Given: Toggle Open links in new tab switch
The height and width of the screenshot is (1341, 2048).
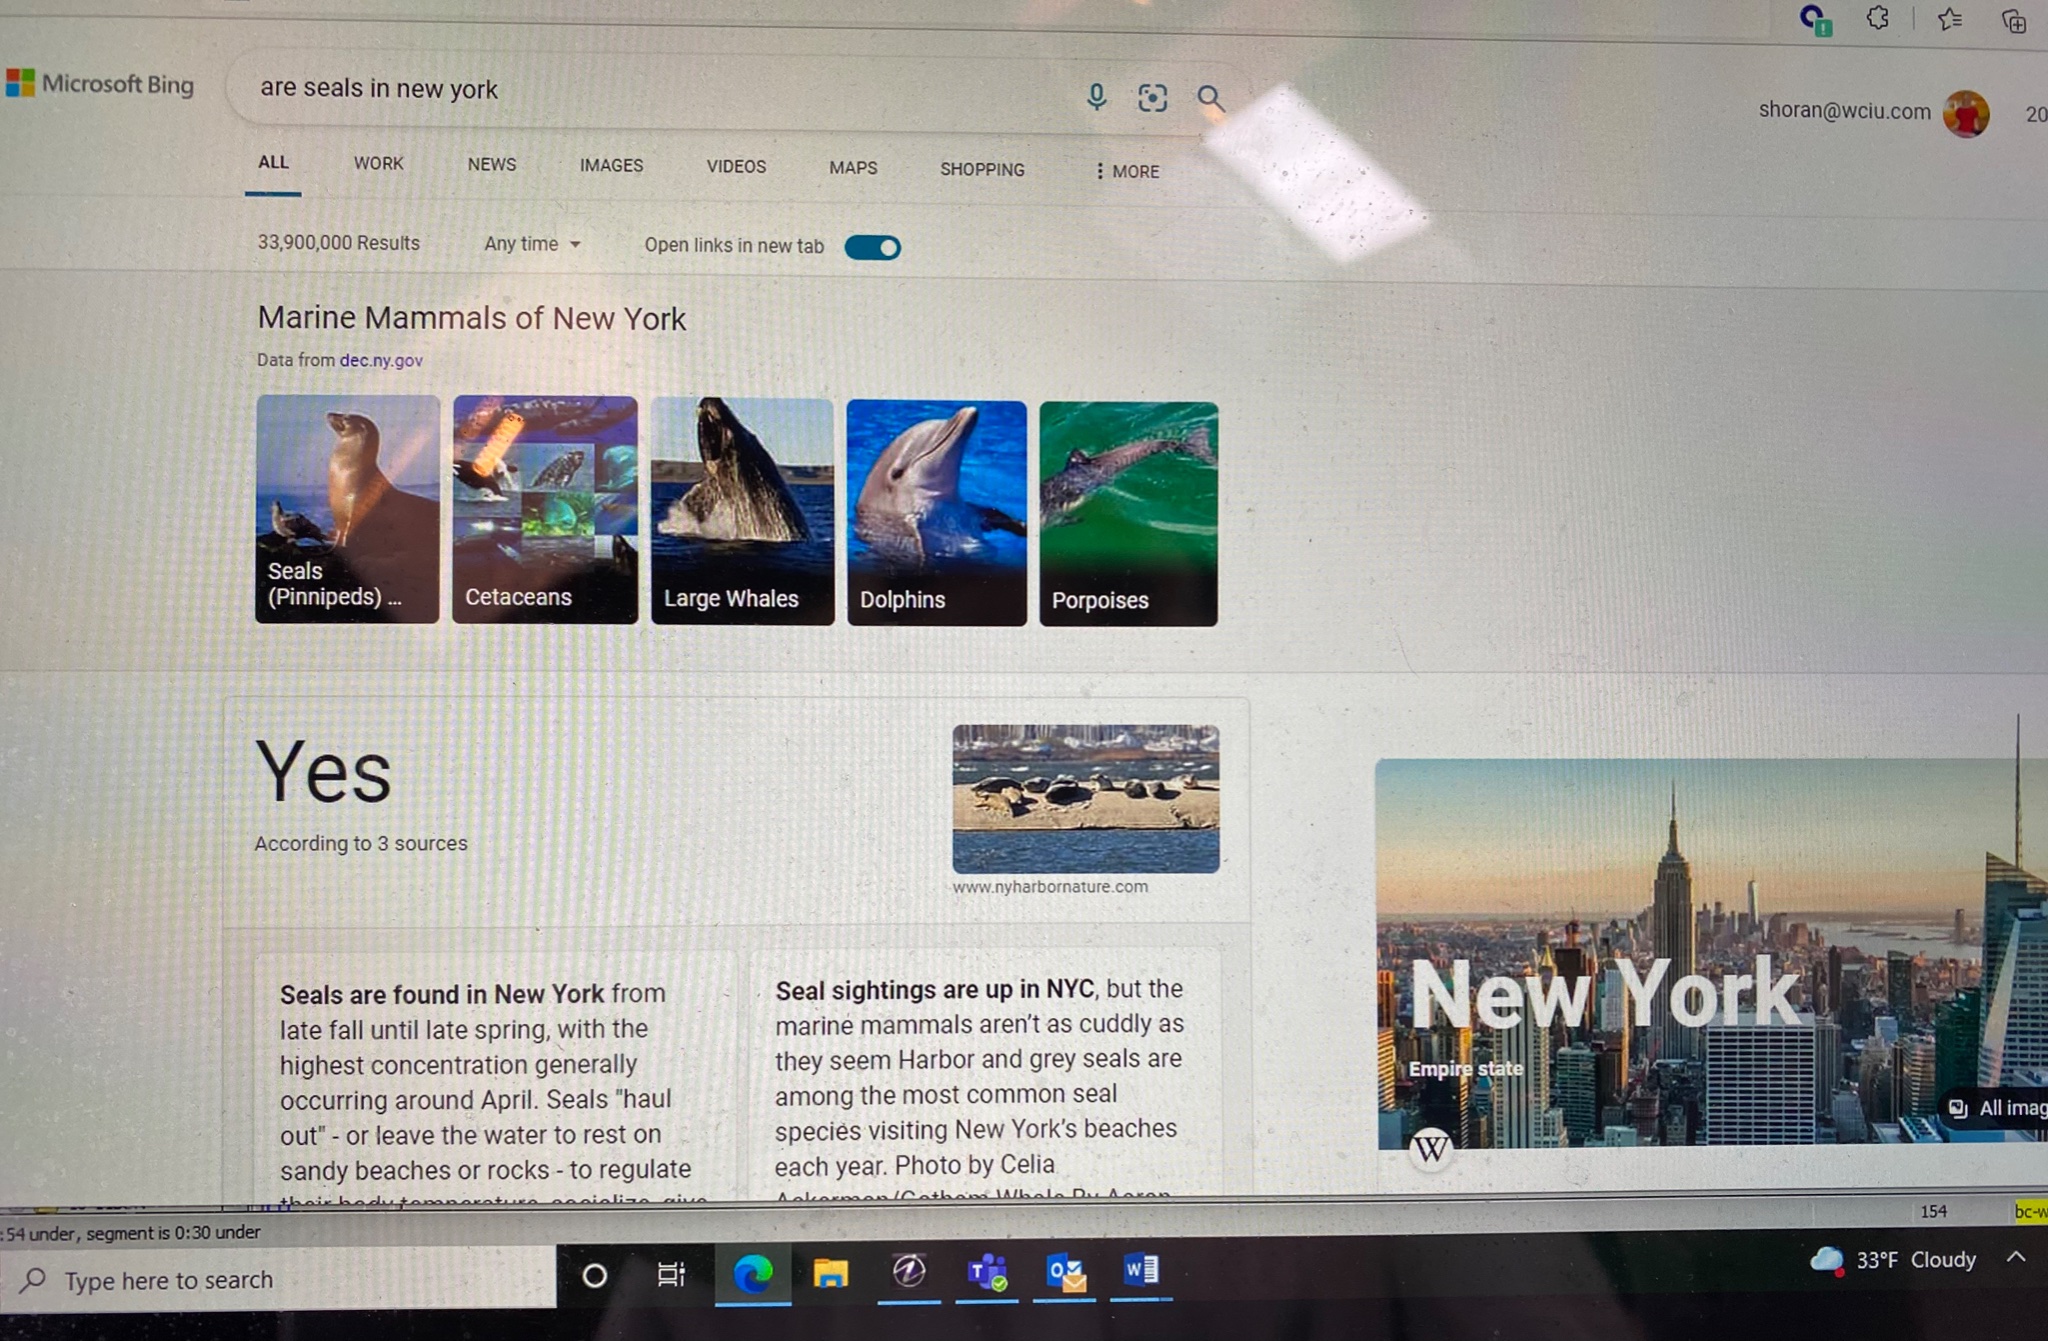Looking at the screenshot, I should tap(872, 247).
